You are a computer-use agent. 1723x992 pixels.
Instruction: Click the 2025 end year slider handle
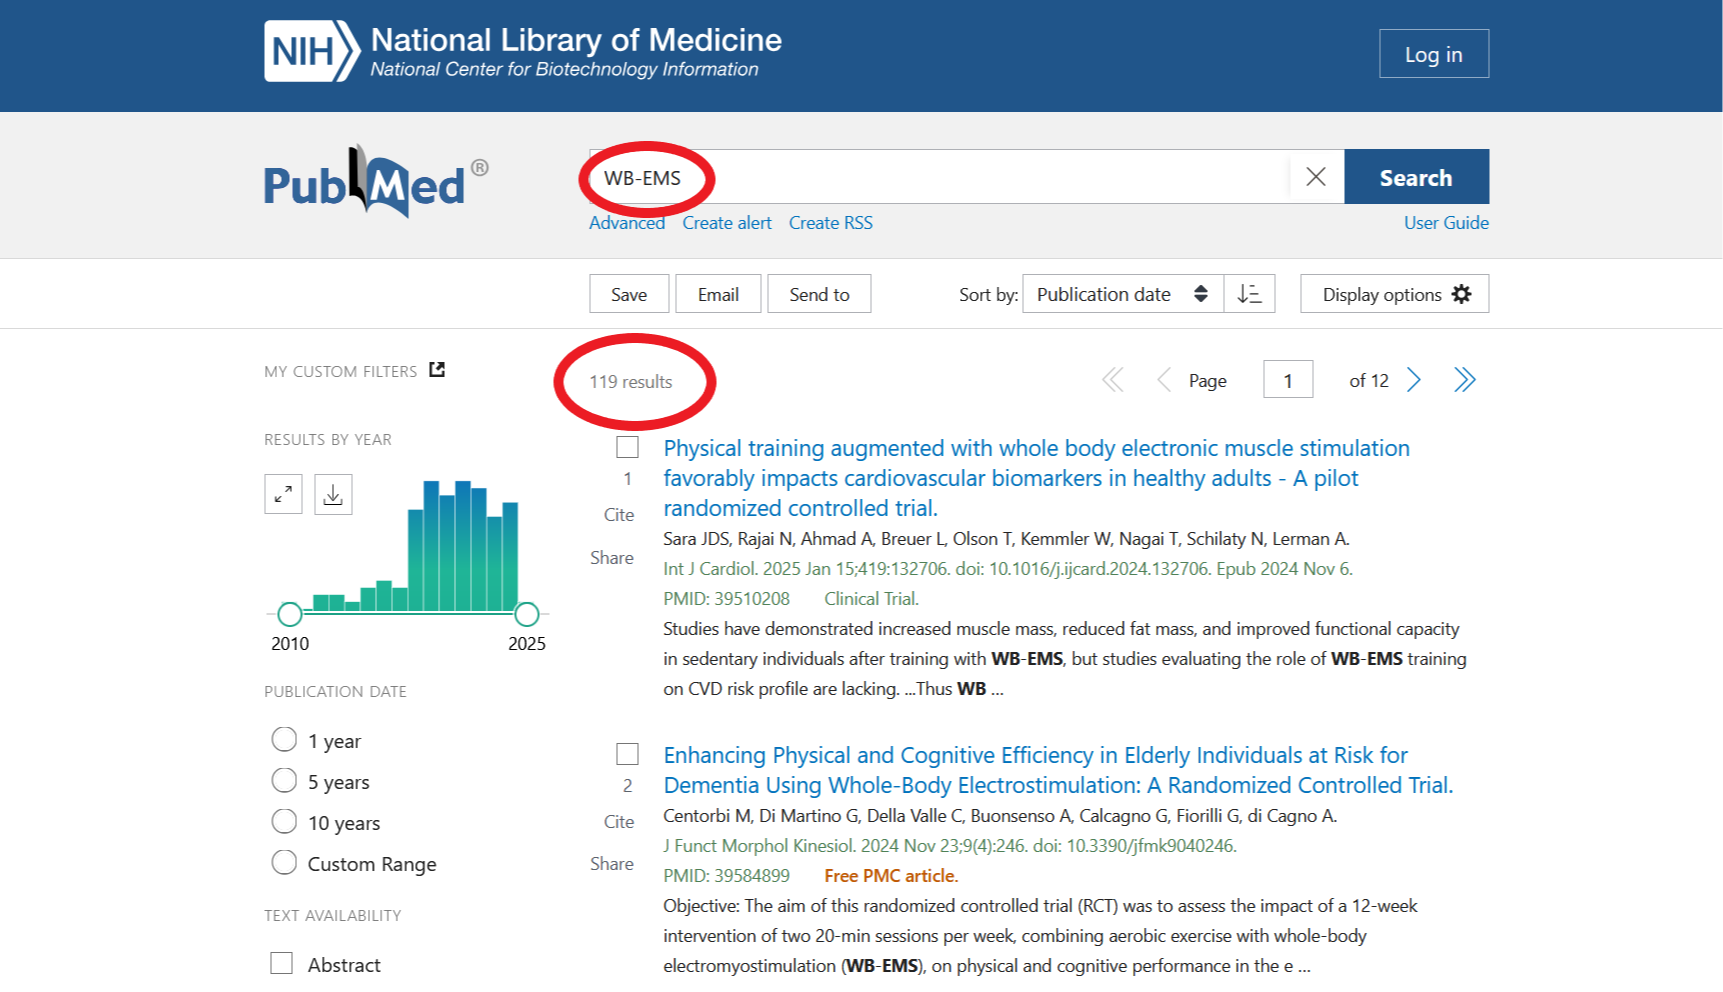[527, 614]
